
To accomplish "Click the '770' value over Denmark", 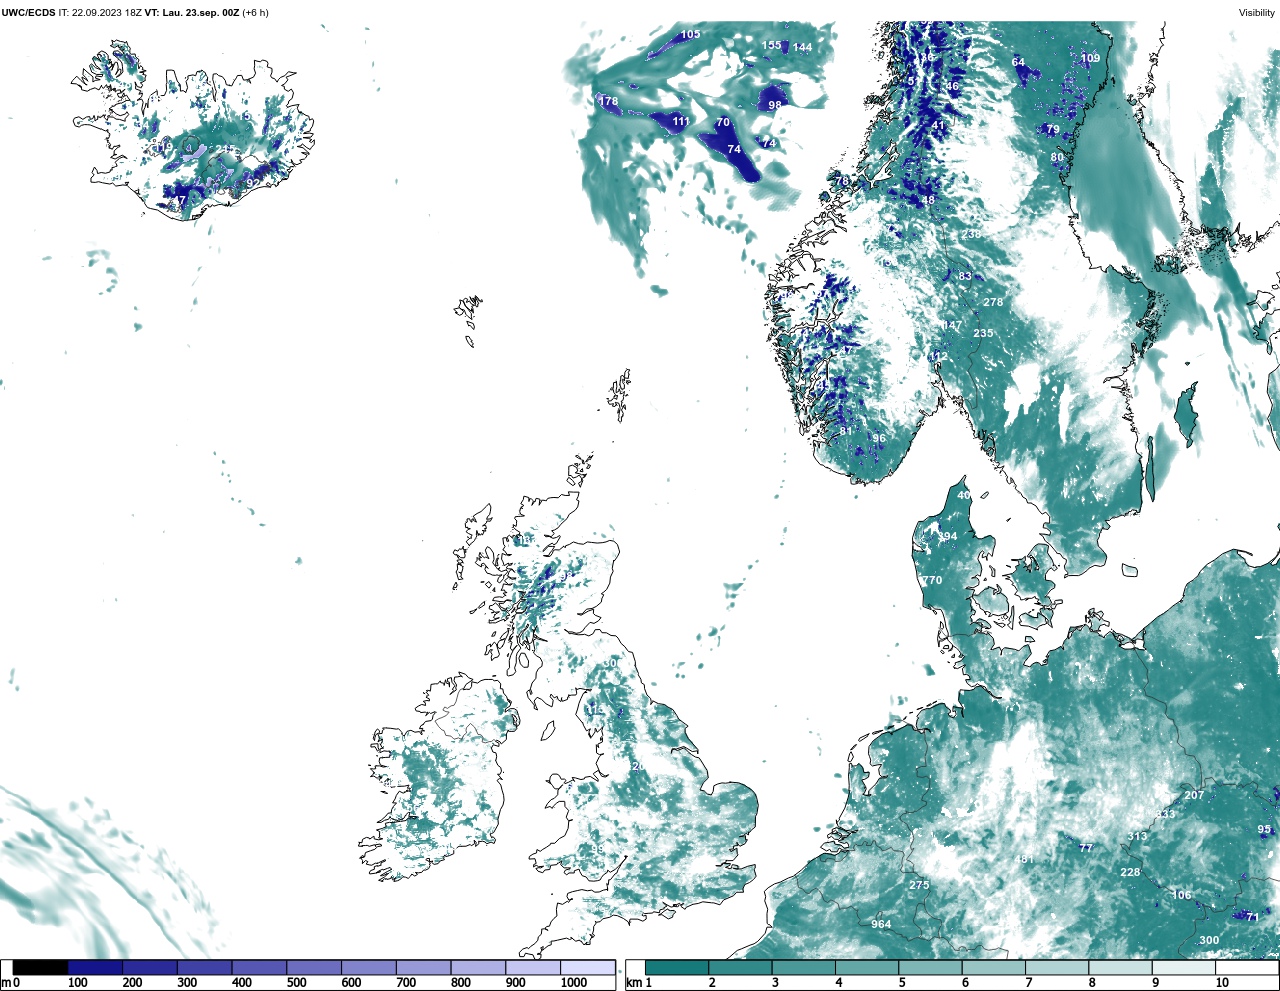I will pos(932,580).
